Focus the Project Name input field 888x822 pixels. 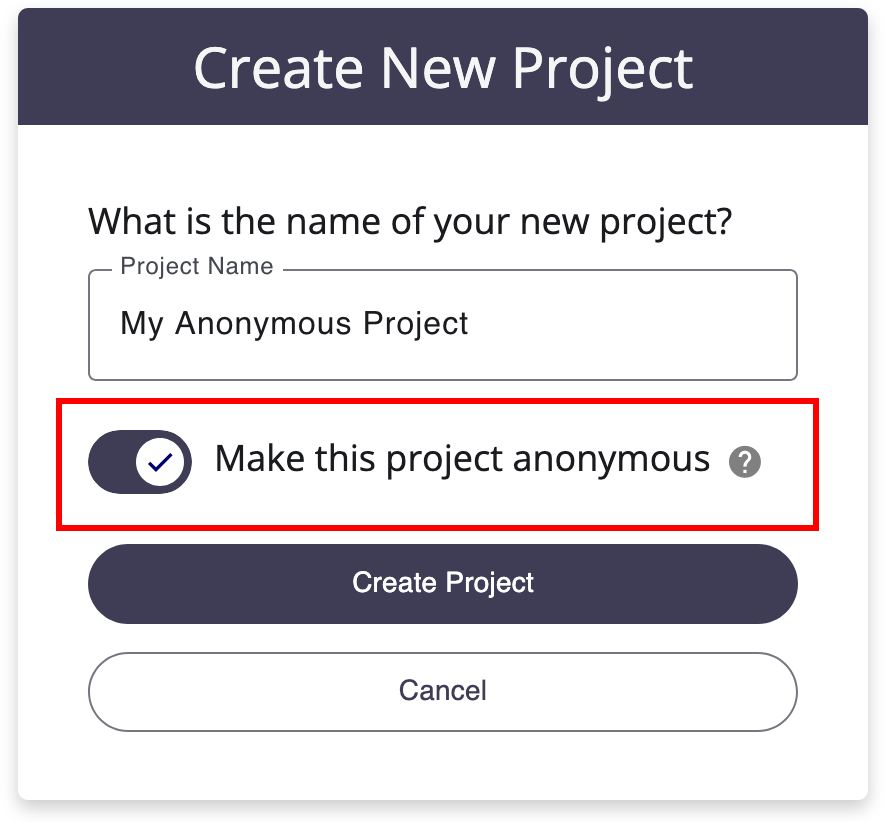coord(443,325)
